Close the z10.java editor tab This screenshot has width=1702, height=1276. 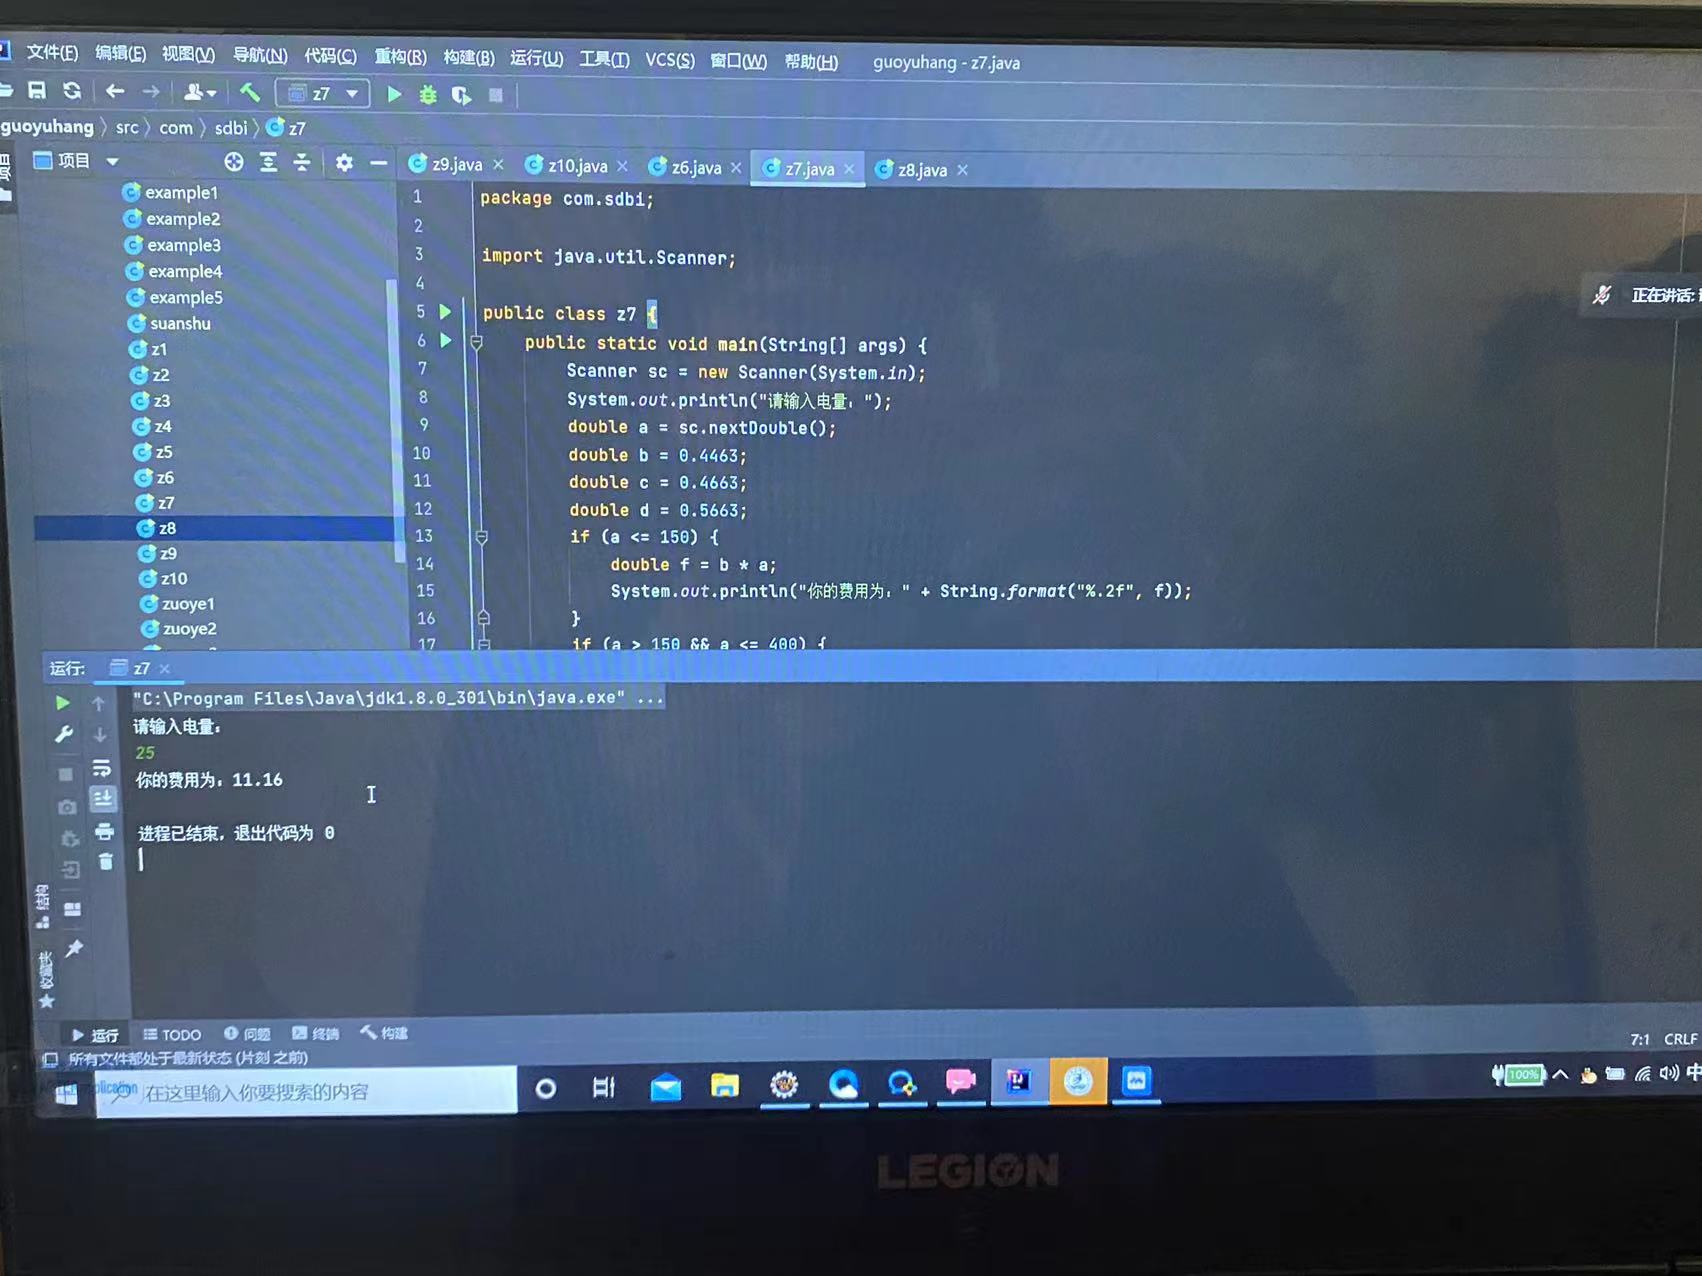tap(623, 166)
